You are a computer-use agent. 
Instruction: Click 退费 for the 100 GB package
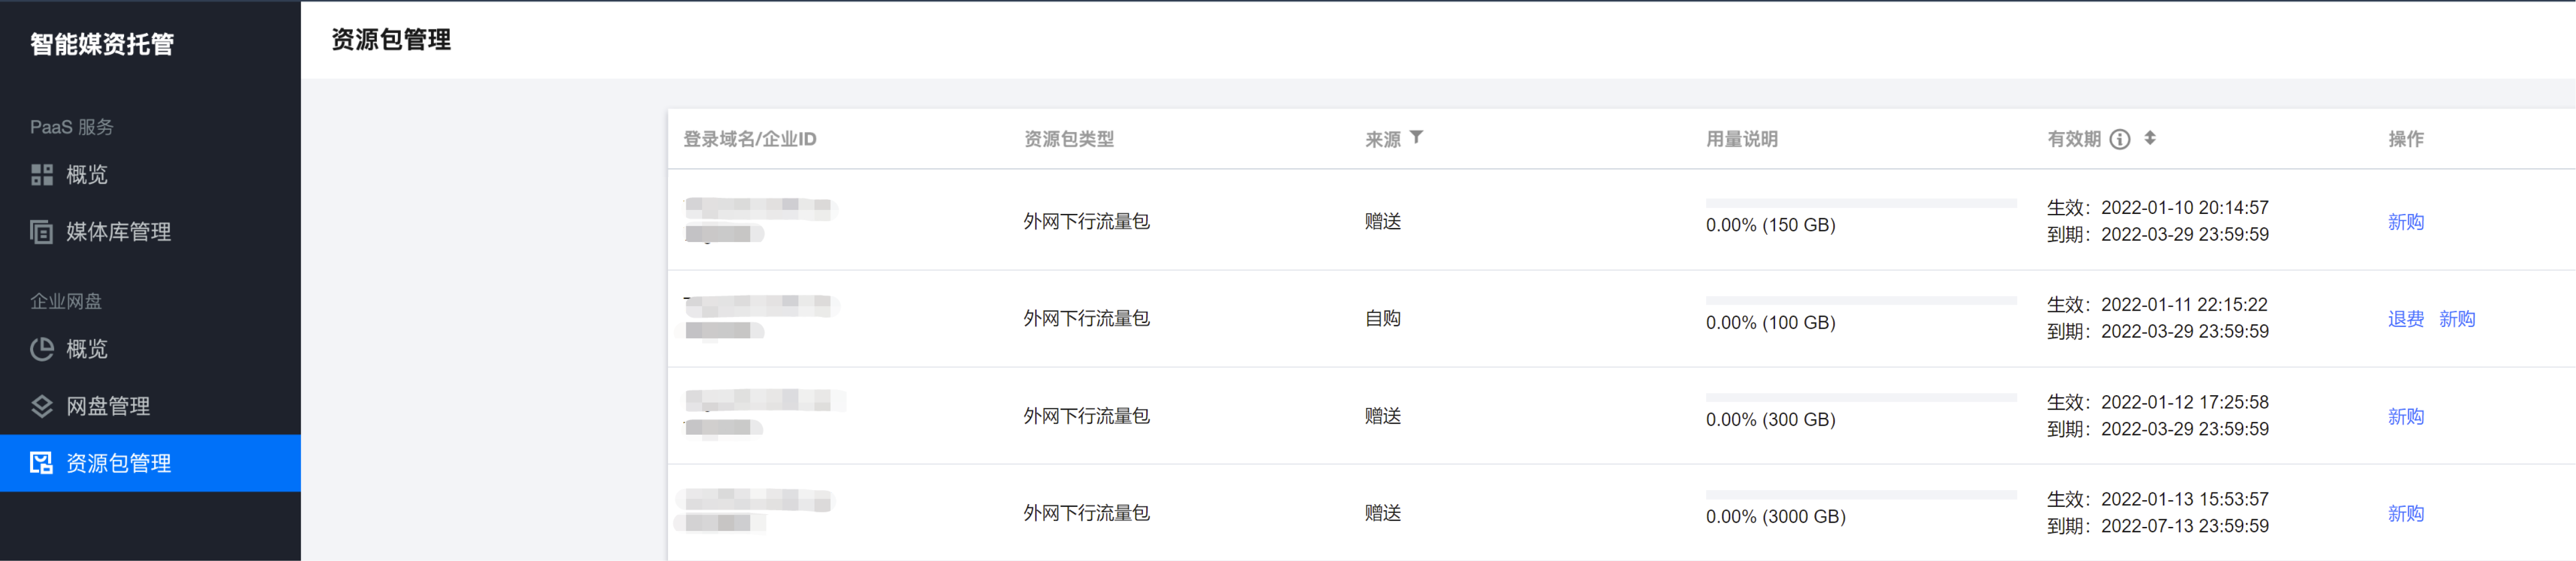pyautogui.click(x=2405, y=319)
